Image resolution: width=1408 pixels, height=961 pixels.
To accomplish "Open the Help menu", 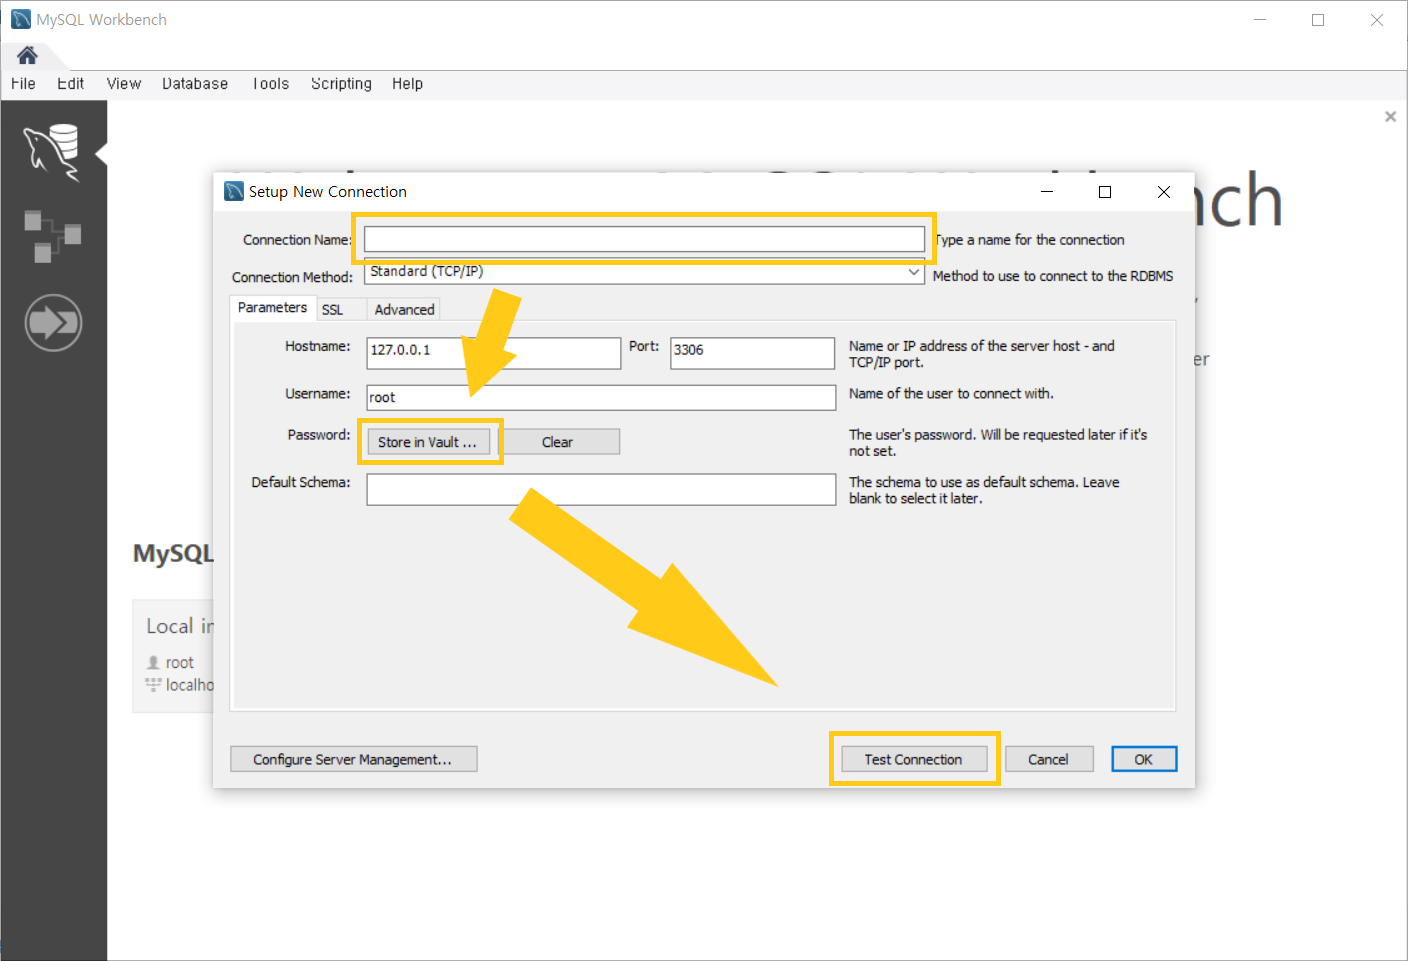I will [x=407, y=84].
